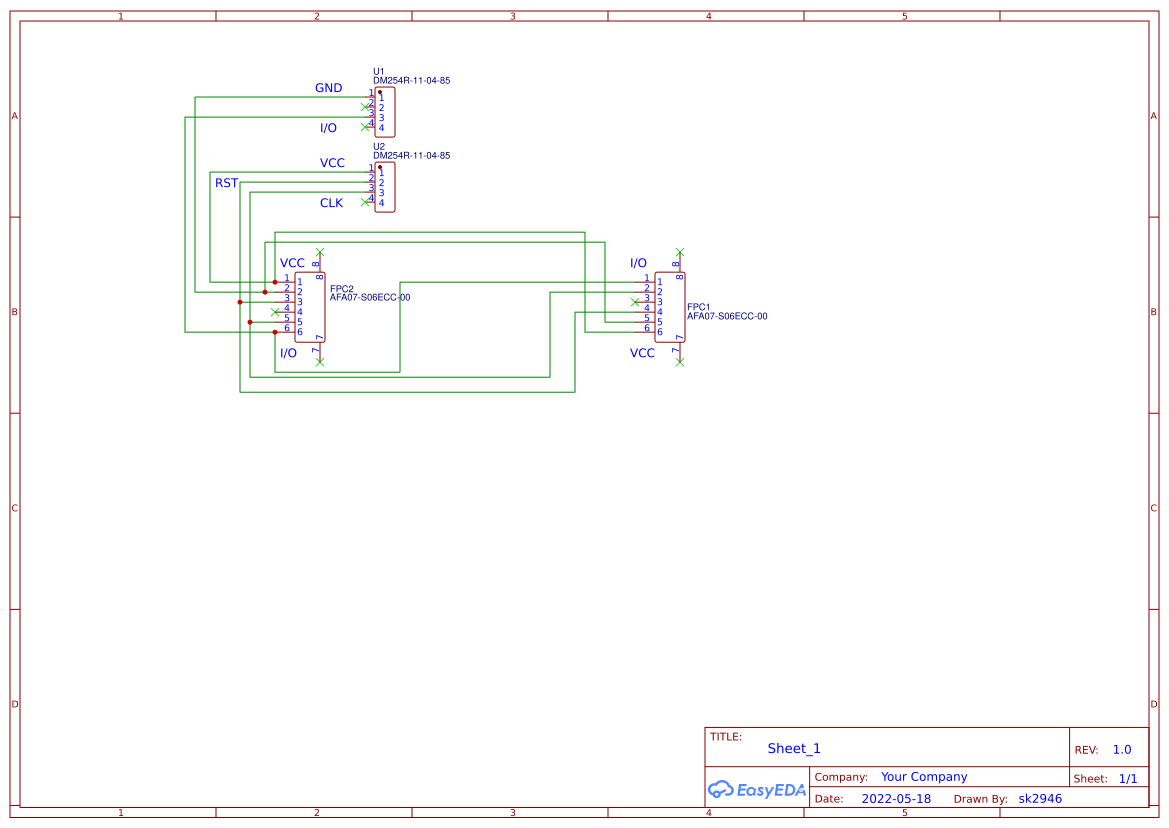This screenshot has width=1169, height=828.
Task: Click the Drawn By name sk2946
Action: pos(1039,798)
